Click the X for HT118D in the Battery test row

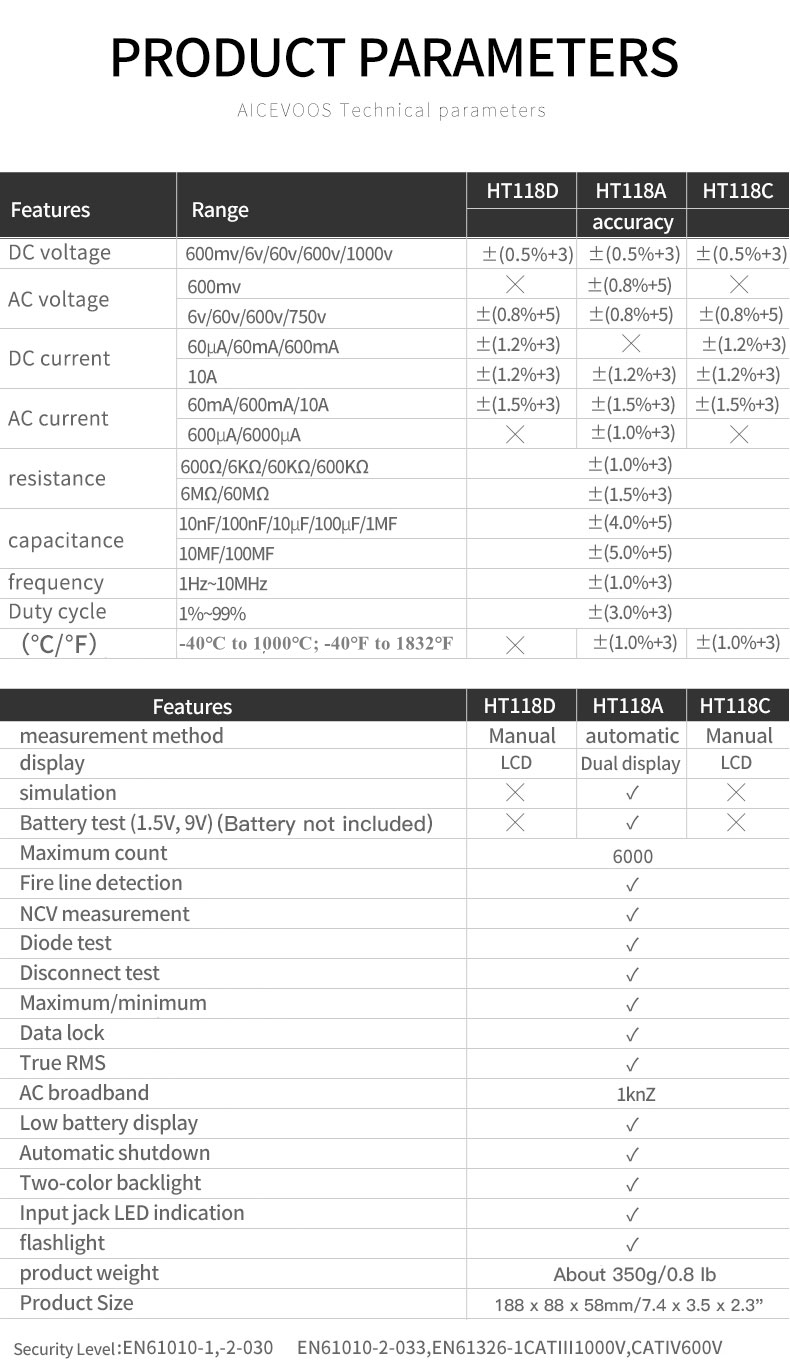[x=516, y=823]
